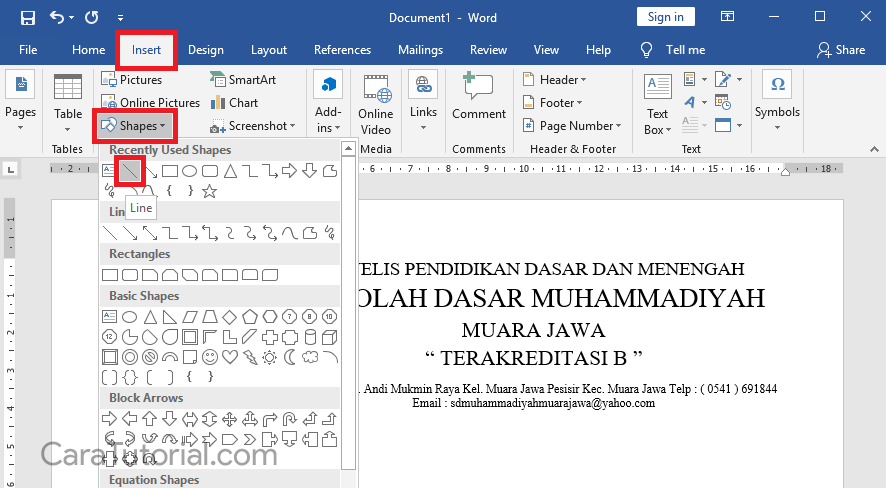Pick the cross basic shape
Image resolution: width=886 pixels, height=488 pixels.
point(270,337)
